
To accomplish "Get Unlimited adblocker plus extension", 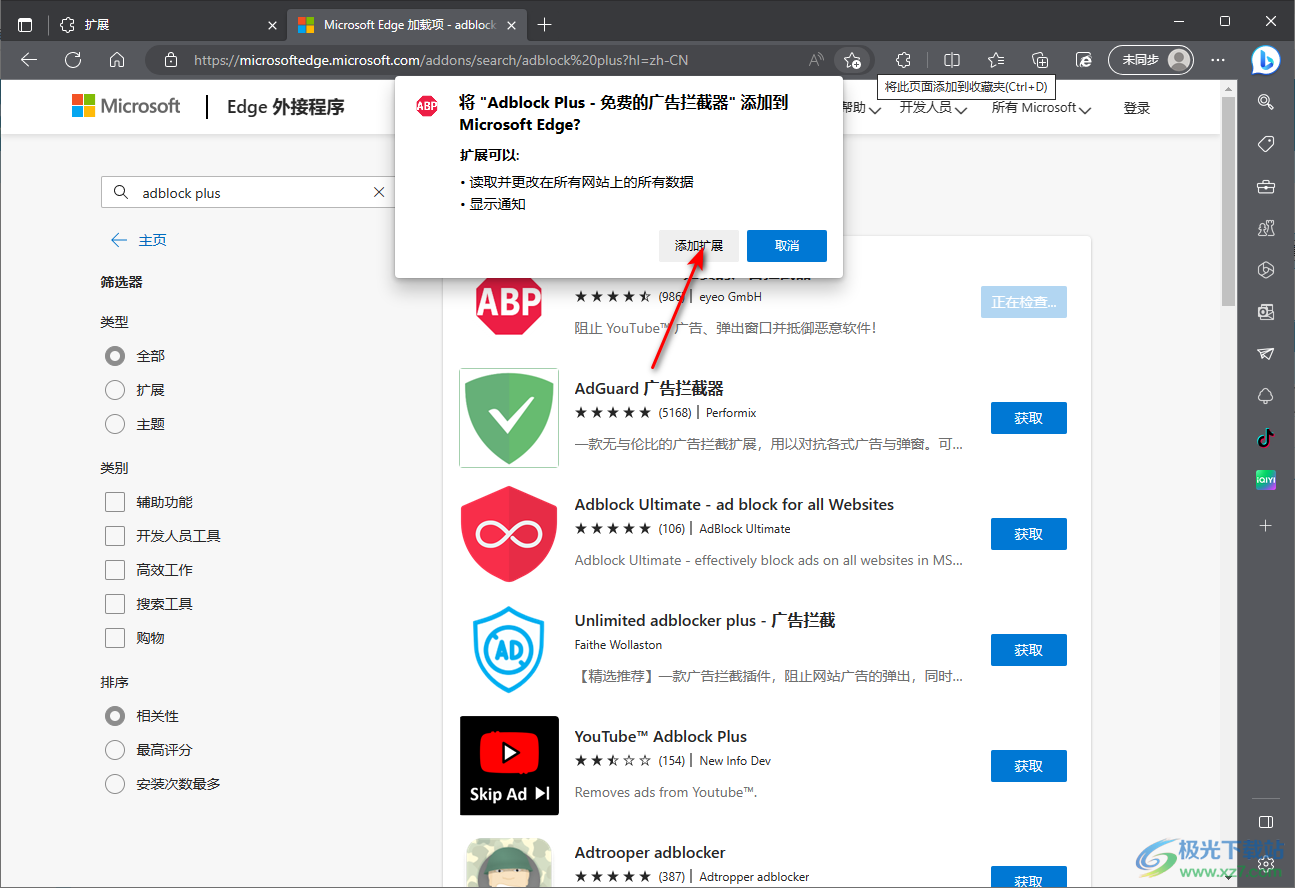I will point(1028,650).
